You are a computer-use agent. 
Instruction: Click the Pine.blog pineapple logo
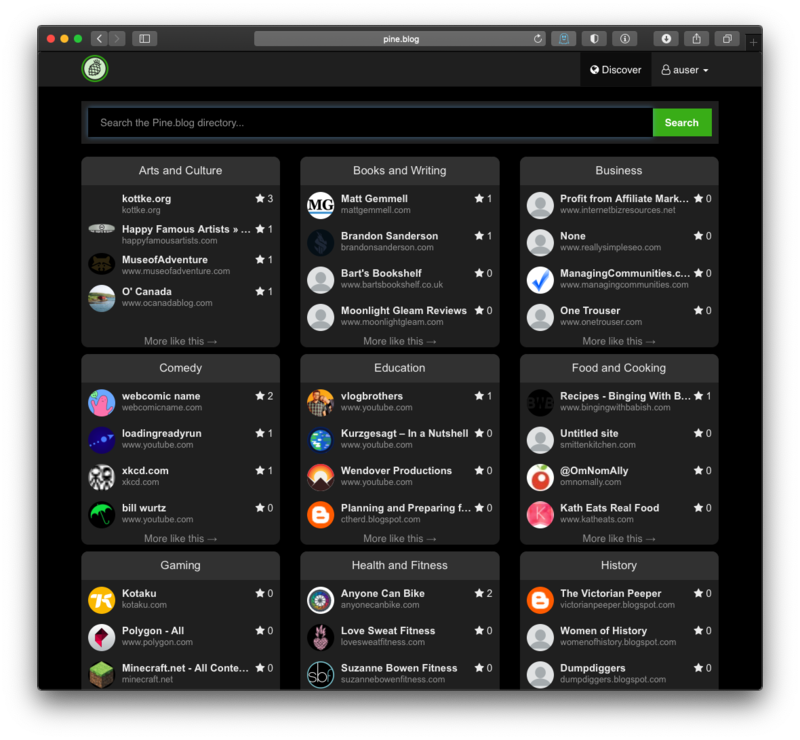tap(95, 68)
